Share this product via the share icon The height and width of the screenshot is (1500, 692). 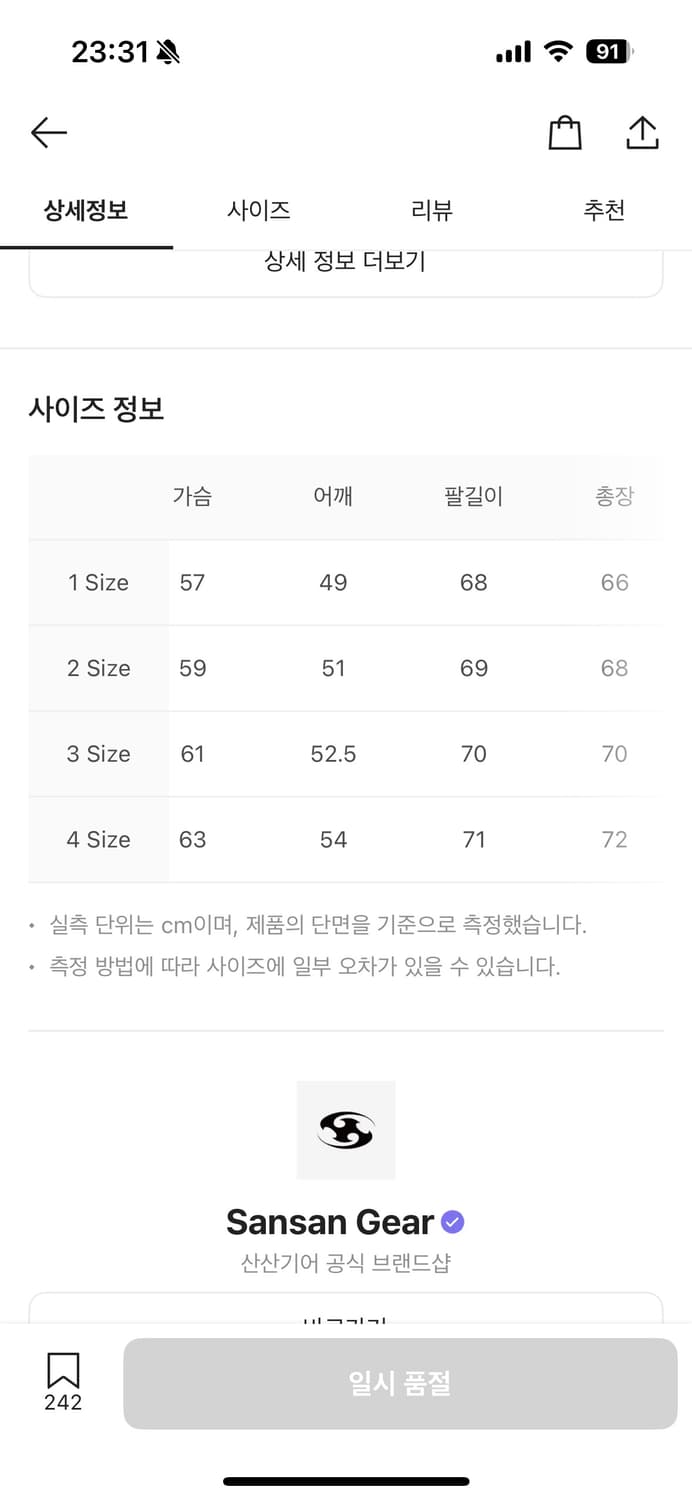(x=642, y=131)
